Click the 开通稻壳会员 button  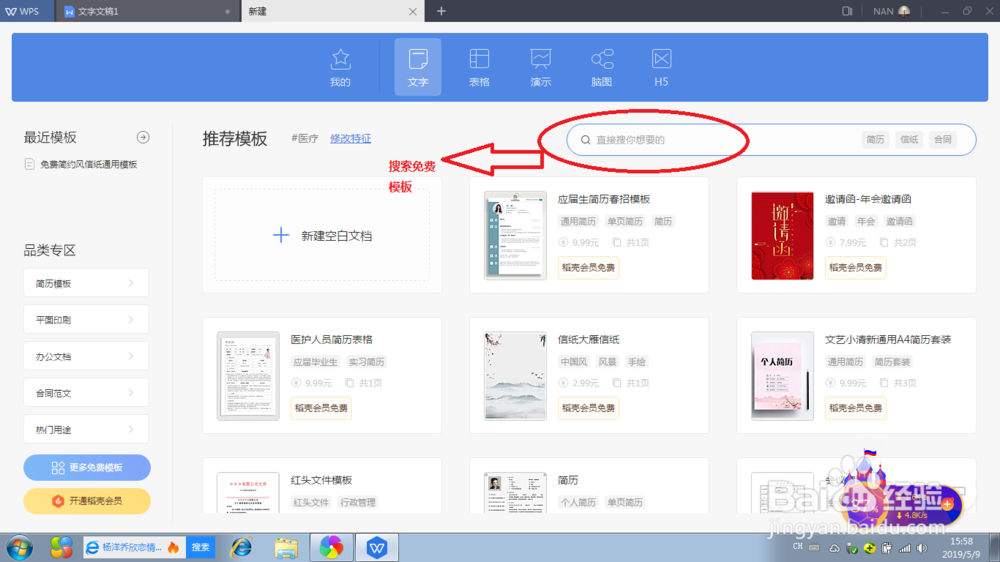87,501
